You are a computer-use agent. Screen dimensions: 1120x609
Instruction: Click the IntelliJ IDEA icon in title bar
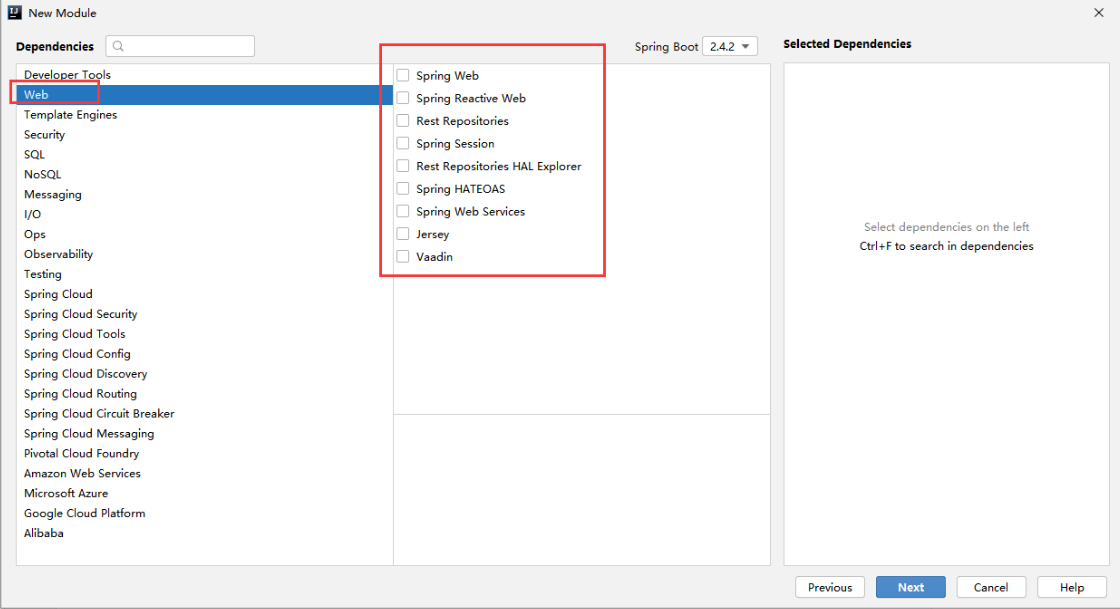14,13
